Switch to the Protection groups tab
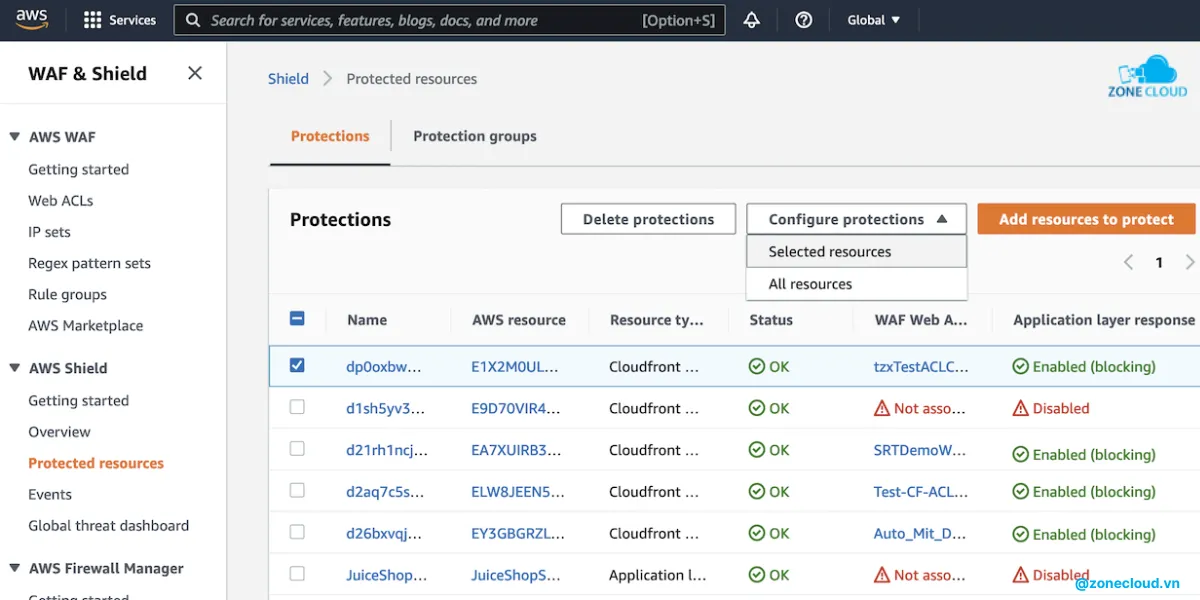Image resolution: width=1200 pixels, height=600 pixels. point(475,136)
